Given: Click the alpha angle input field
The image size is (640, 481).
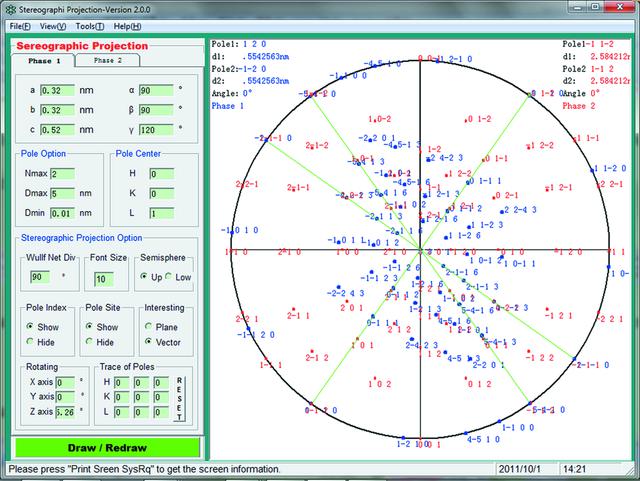Looking at the screenshot, I should coord(156,90).
